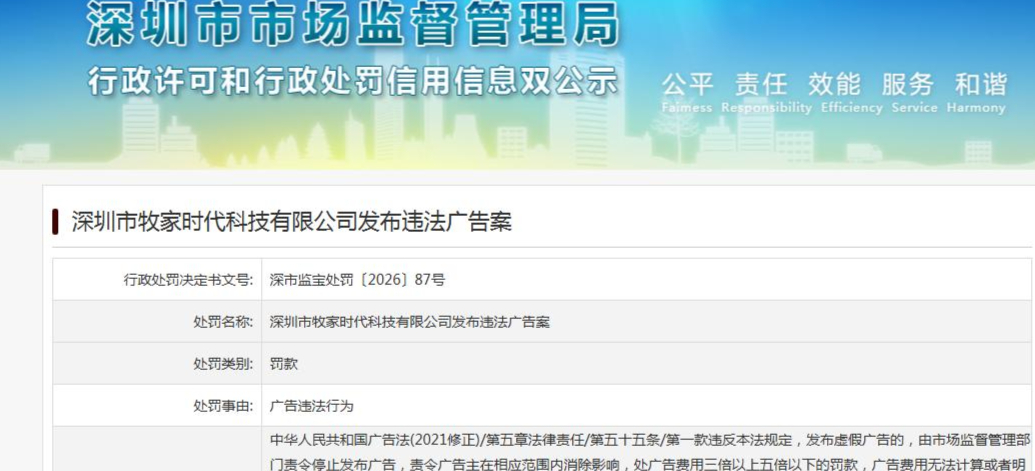
Task: Click the dark red marker beside case heading
Action: (x=55, y=222)
